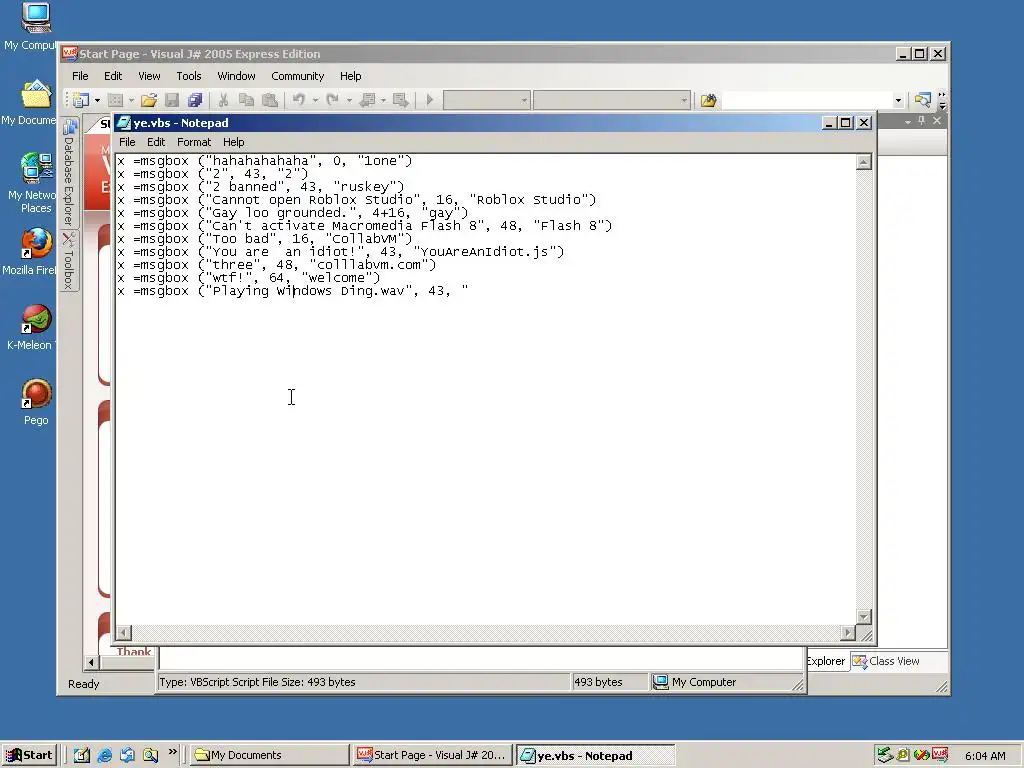Click inside the Find text combo box
The height and width of the screenshot is (768, 1024).
point(807,100)
